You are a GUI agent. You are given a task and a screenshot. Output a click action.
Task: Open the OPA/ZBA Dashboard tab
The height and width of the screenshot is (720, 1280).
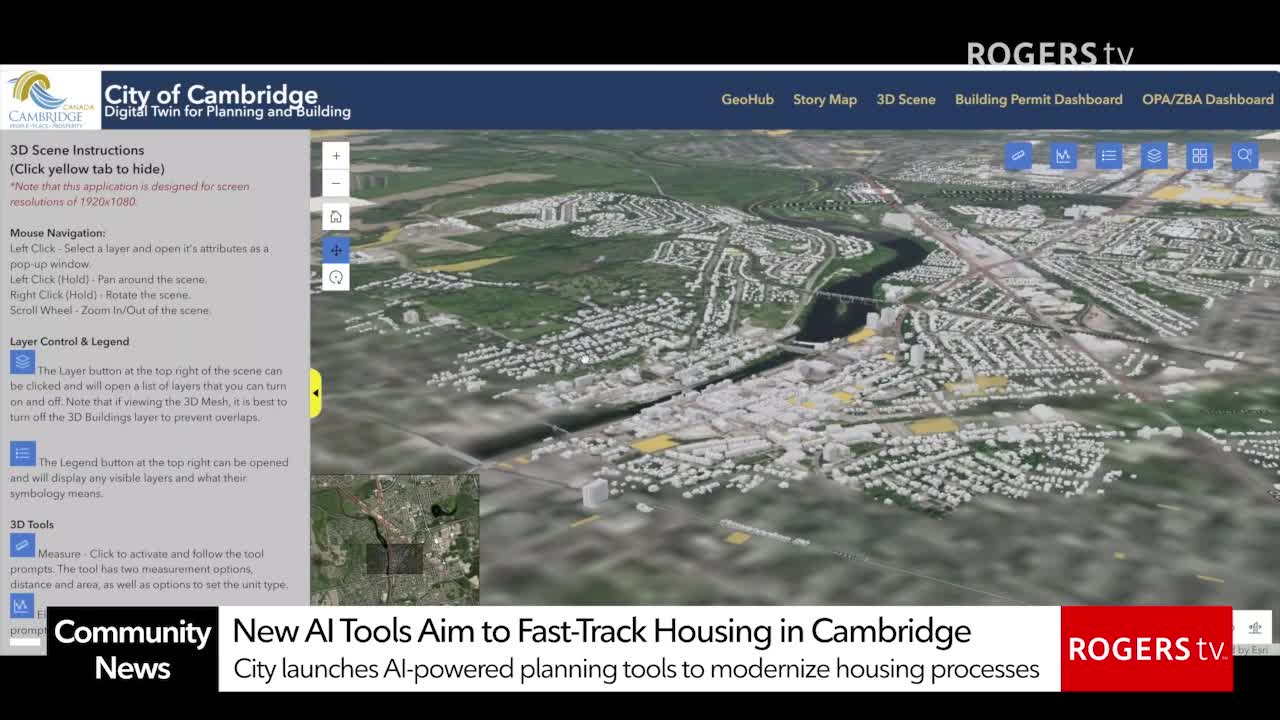[x=1208, y=99]
